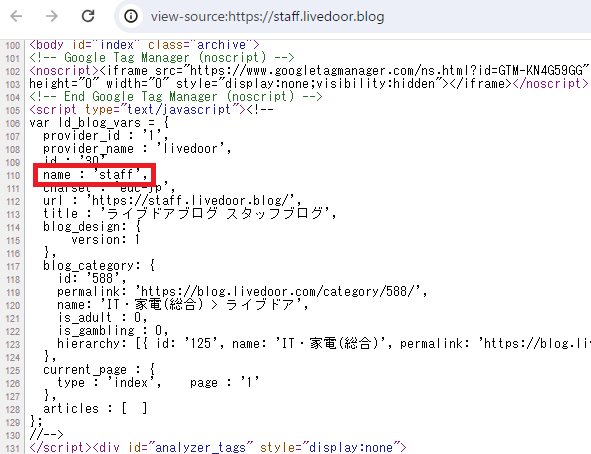Click the name: 'IT・家電(総合) > ライブドア' line
This screenshot has height=454, width=591.
(183, 304)
